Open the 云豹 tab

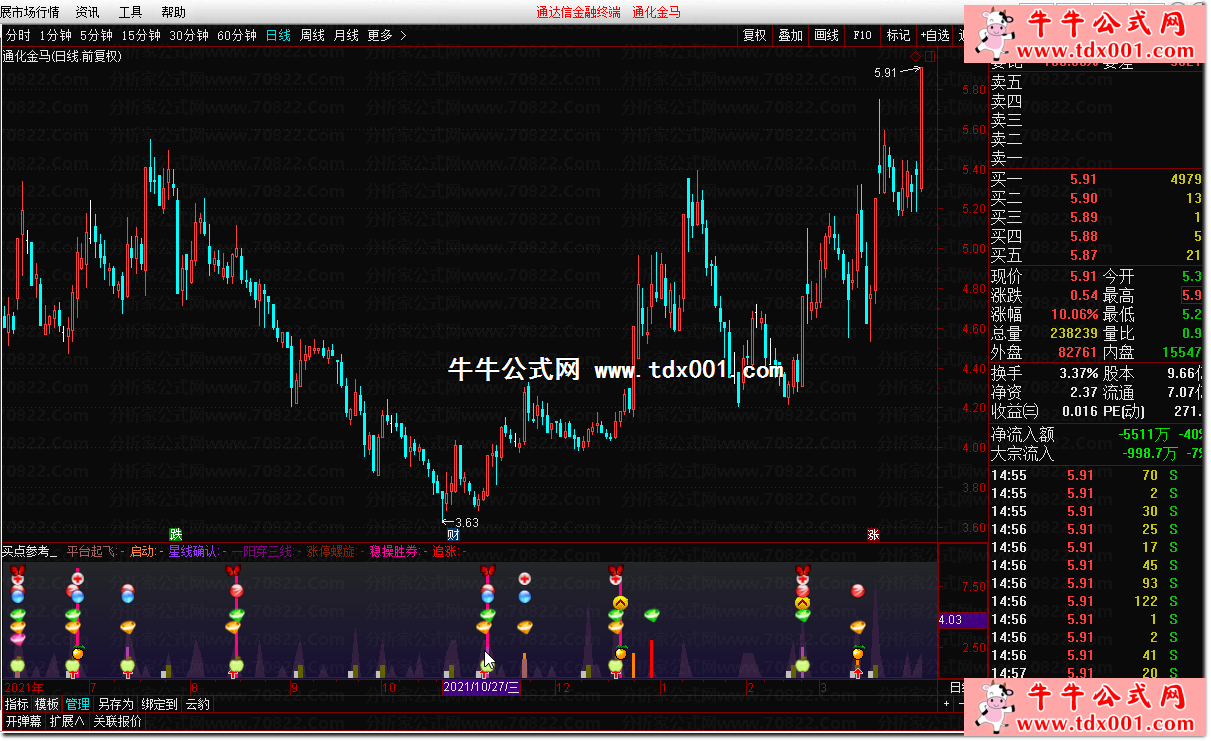tap(197, 704)
